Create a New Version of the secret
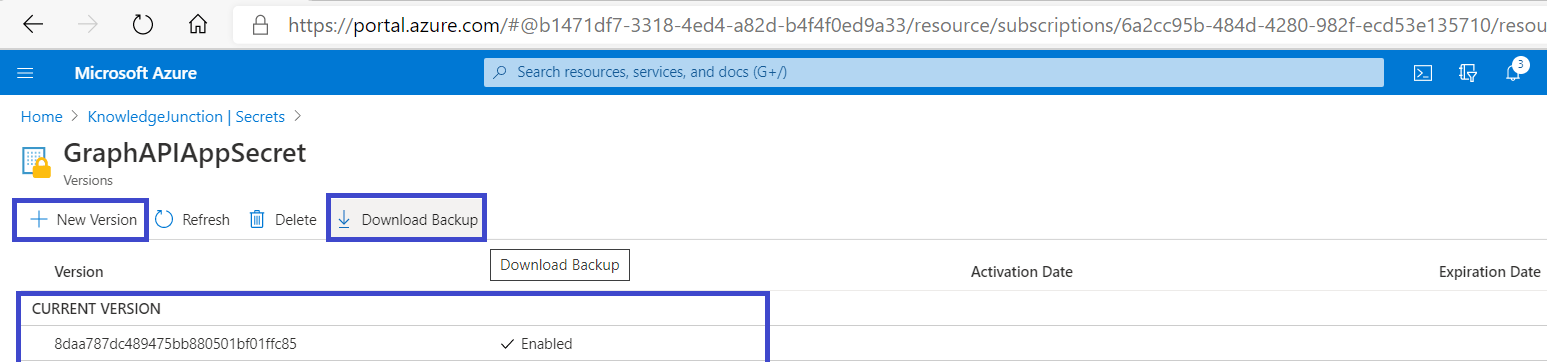The width and height of the screenshot is (1547, 362). coord(82,219)
